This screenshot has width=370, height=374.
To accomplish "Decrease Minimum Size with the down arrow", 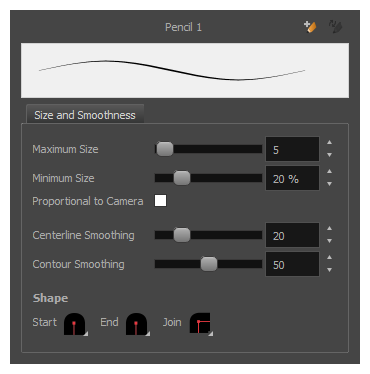I will coord(329,184).
